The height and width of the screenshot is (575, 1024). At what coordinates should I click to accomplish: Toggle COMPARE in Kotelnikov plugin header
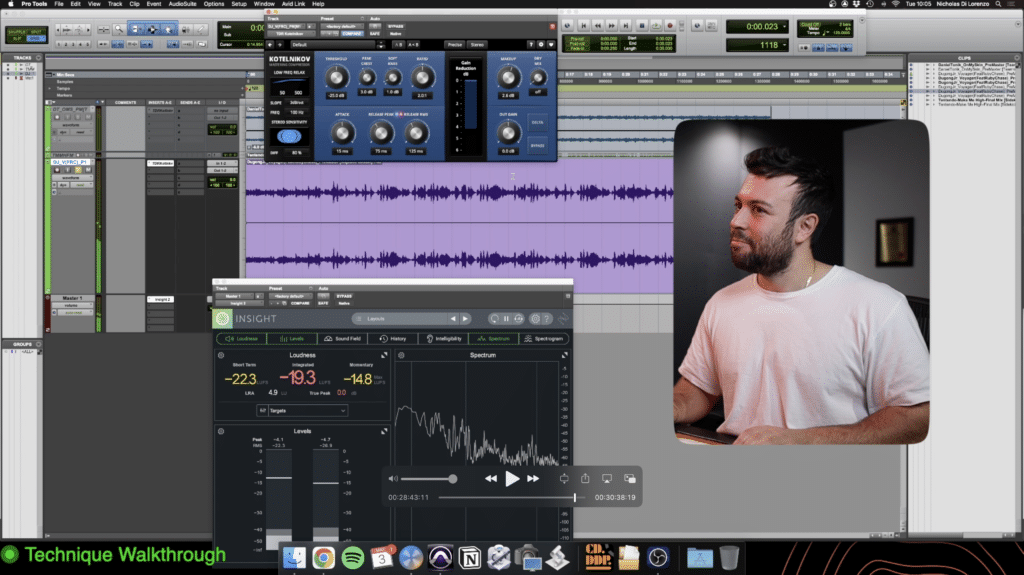tap(353, 34)
